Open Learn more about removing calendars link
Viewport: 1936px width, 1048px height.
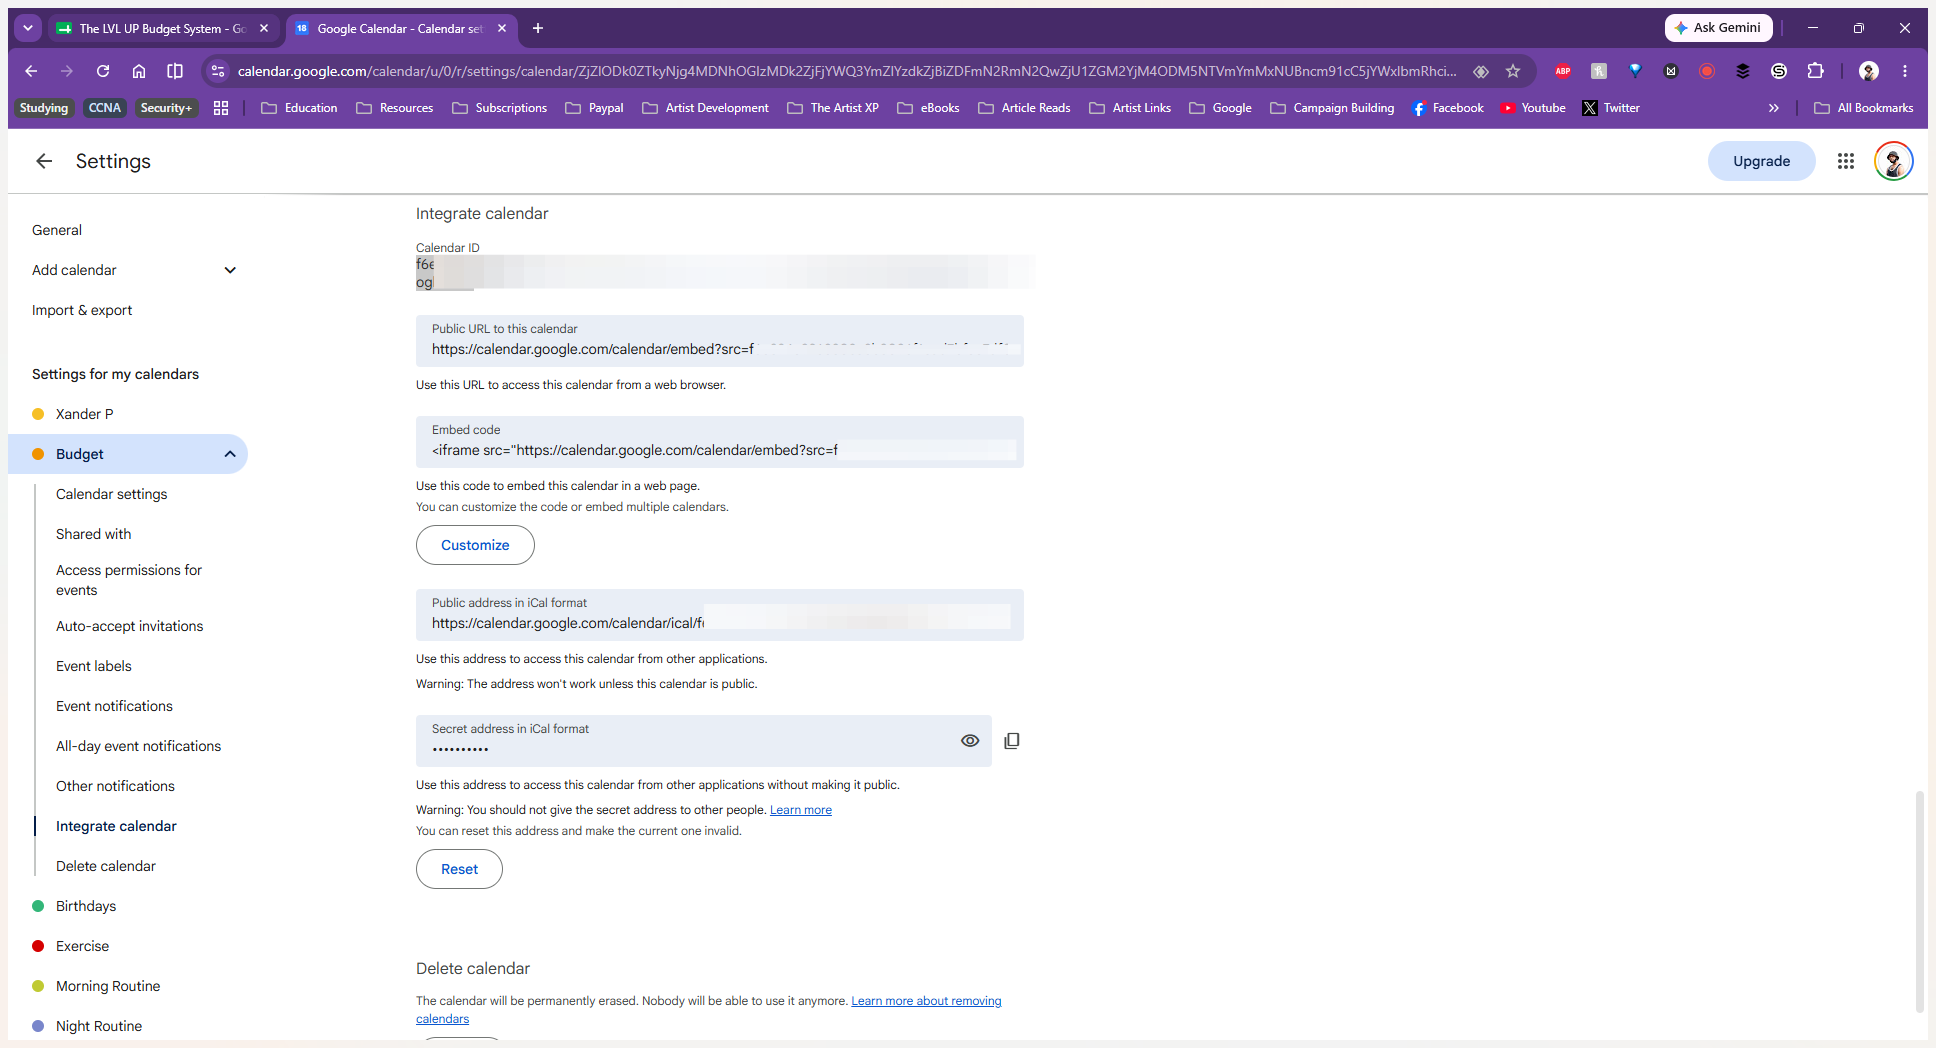click(926, 1001)
